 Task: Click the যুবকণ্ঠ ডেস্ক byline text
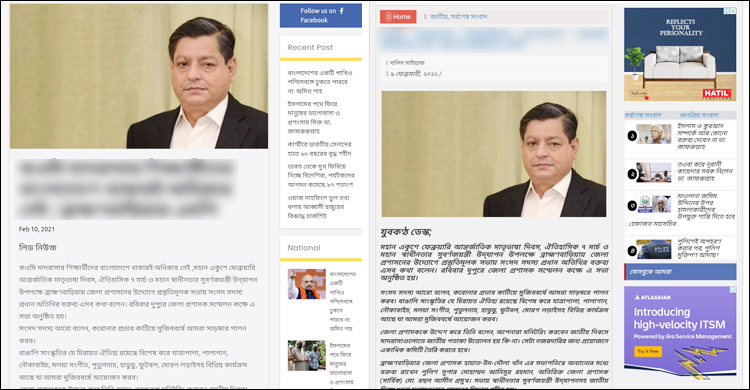pos(406,232)
